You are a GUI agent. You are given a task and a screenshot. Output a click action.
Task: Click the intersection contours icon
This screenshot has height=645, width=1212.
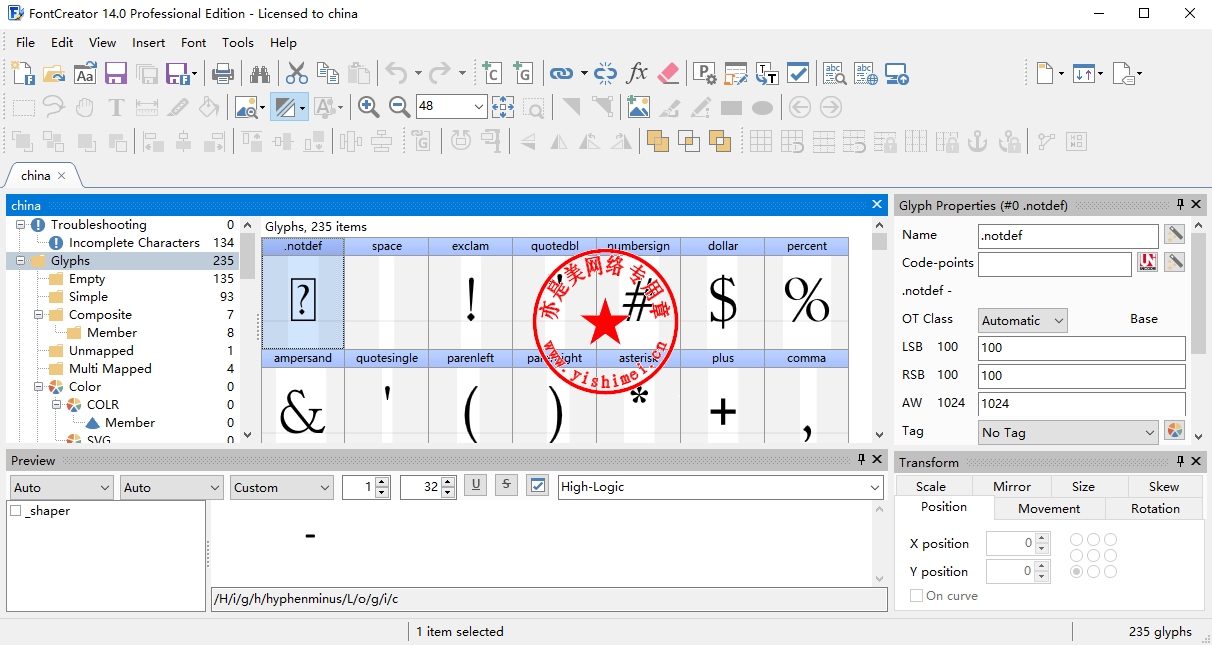pos(689,141)
